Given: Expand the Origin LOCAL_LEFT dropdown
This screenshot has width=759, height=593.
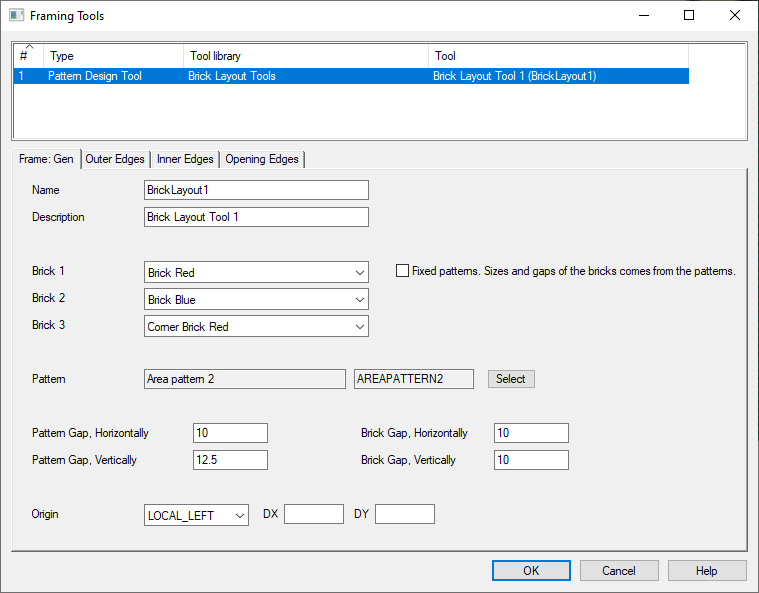Looking at the screenshot, I should click(197, 514).
